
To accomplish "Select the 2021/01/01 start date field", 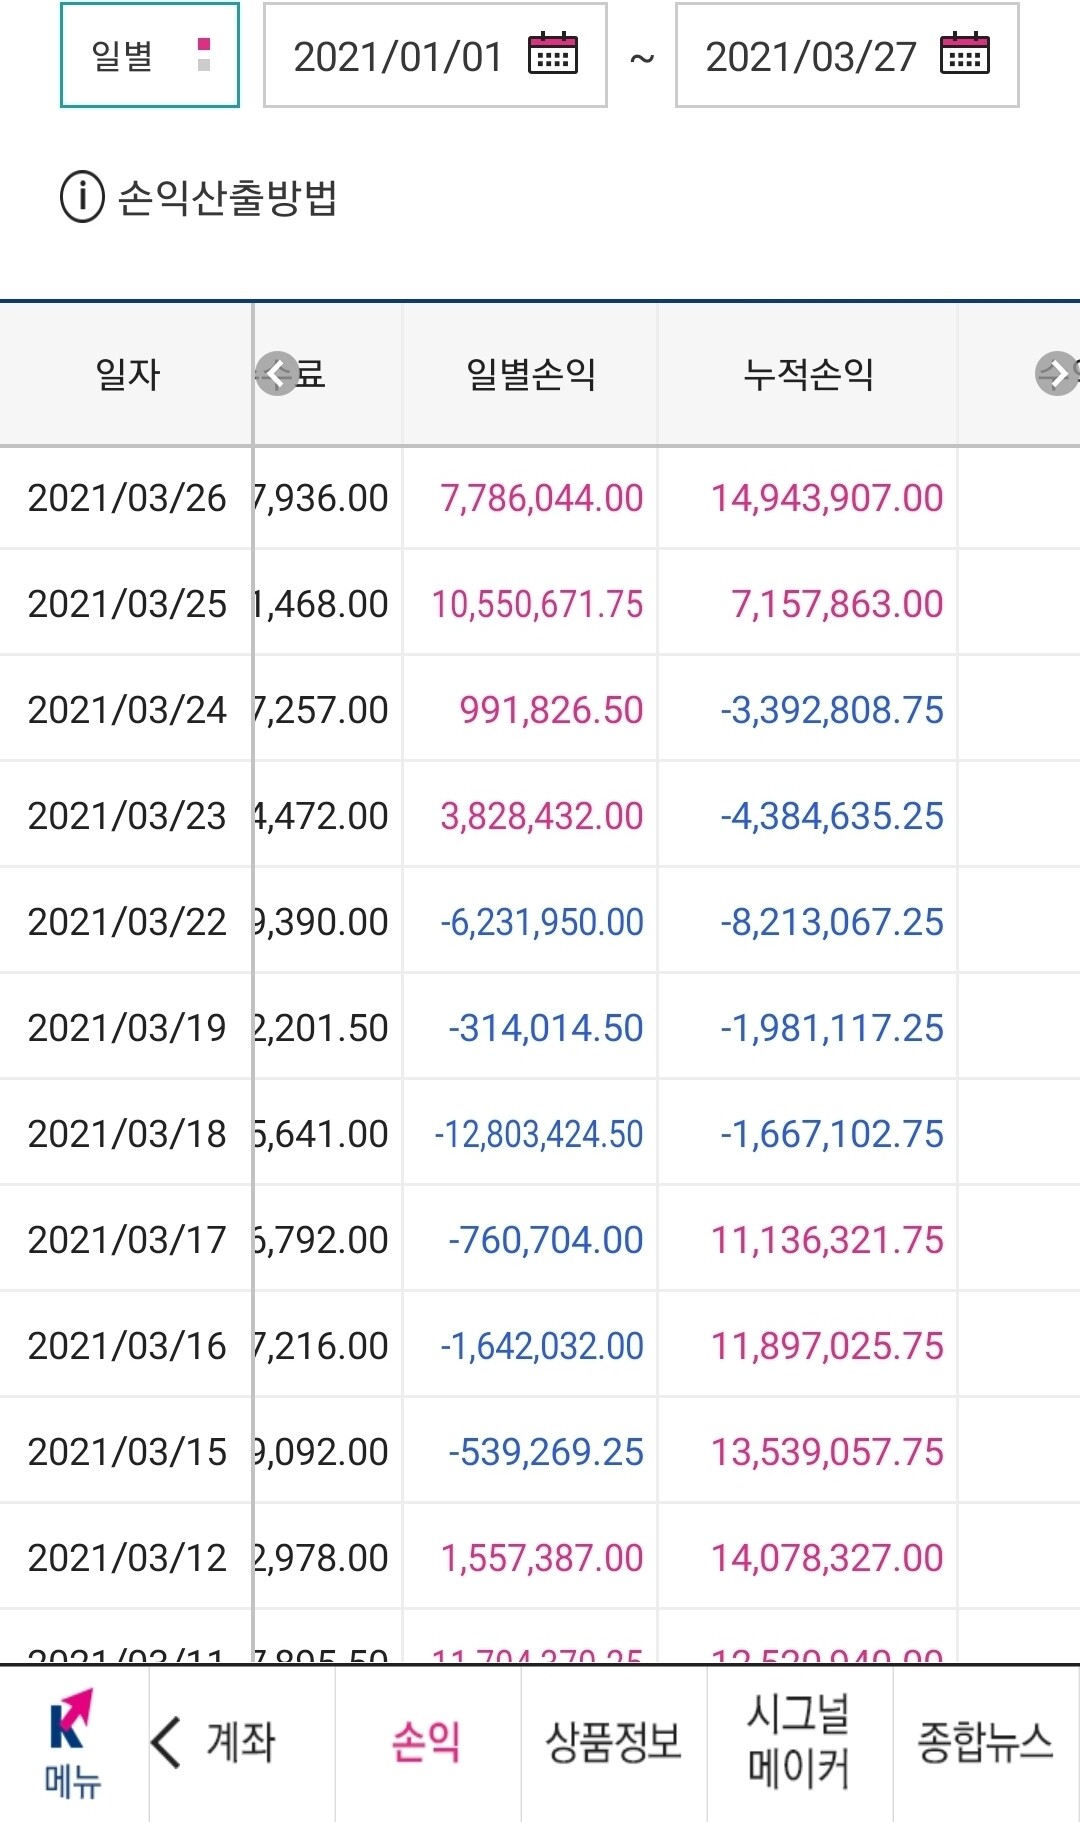I will click(x=398, y=56).
